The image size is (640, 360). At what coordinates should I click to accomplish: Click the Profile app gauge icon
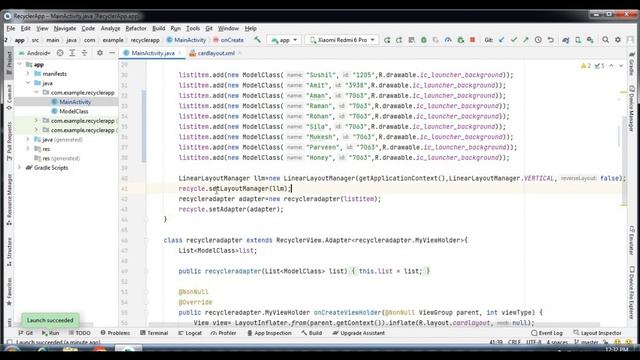pyautogui.click(x=448, y=40)
